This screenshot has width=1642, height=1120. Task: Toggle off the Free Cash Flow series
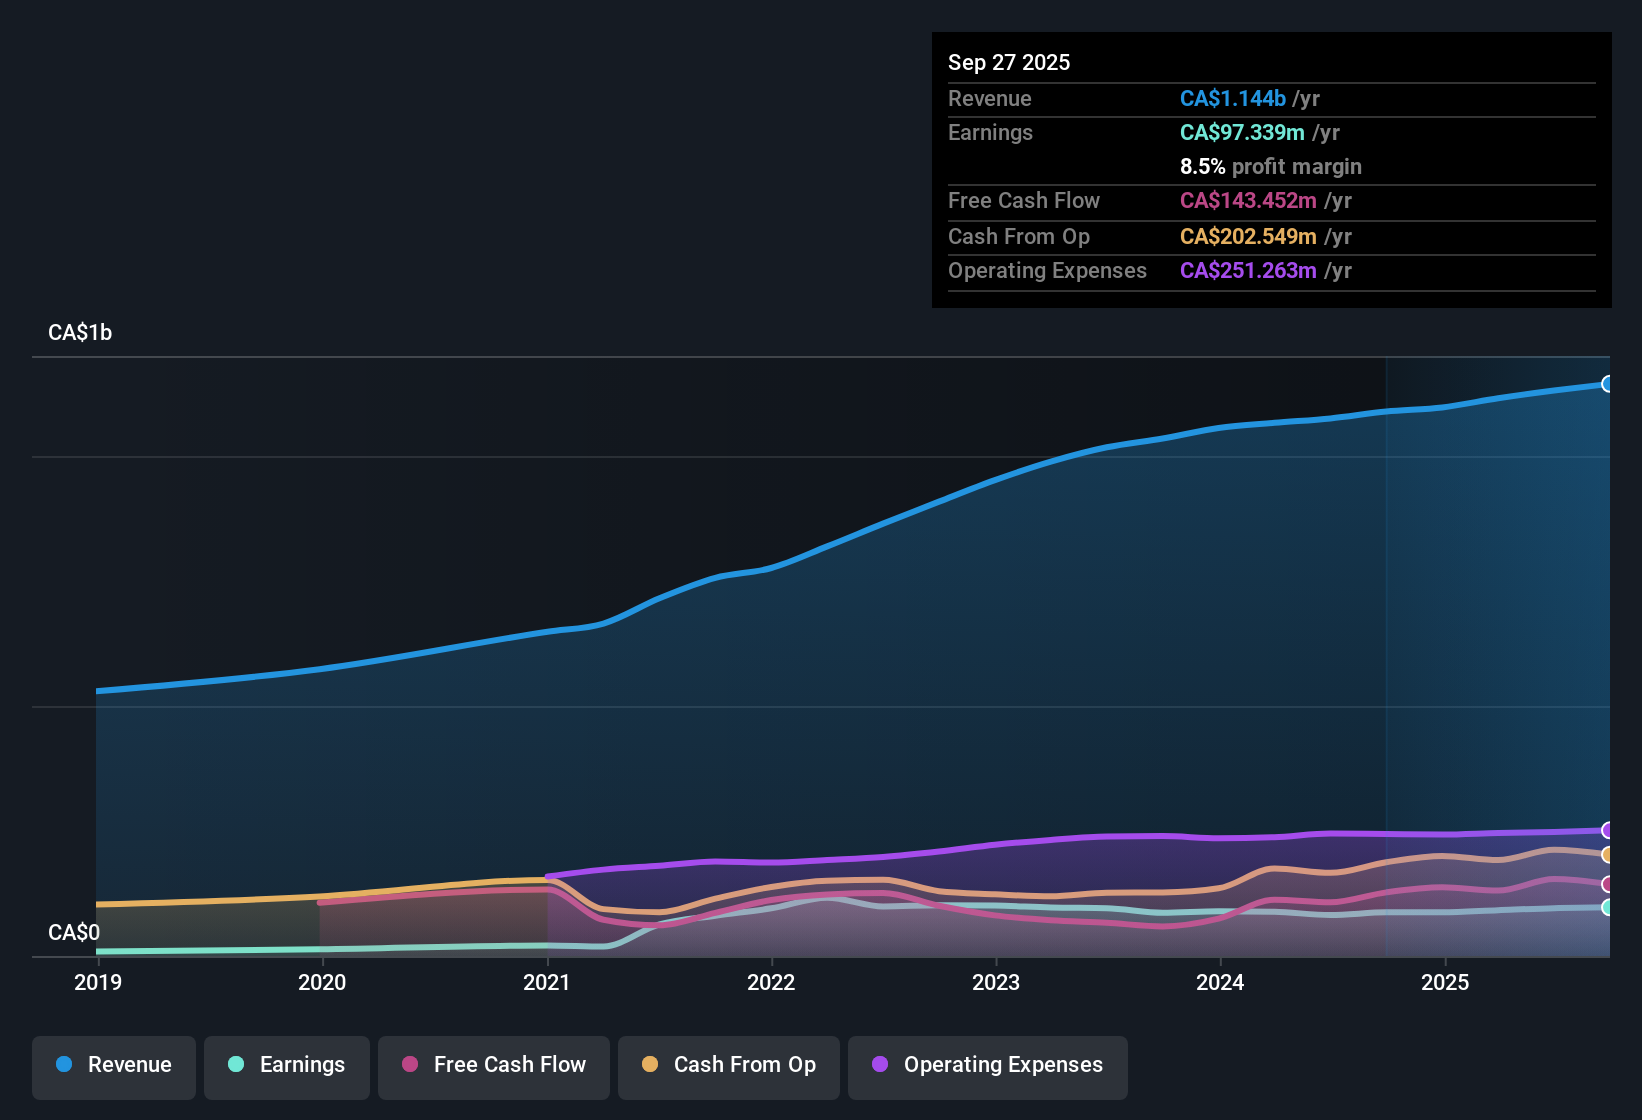493,1066
